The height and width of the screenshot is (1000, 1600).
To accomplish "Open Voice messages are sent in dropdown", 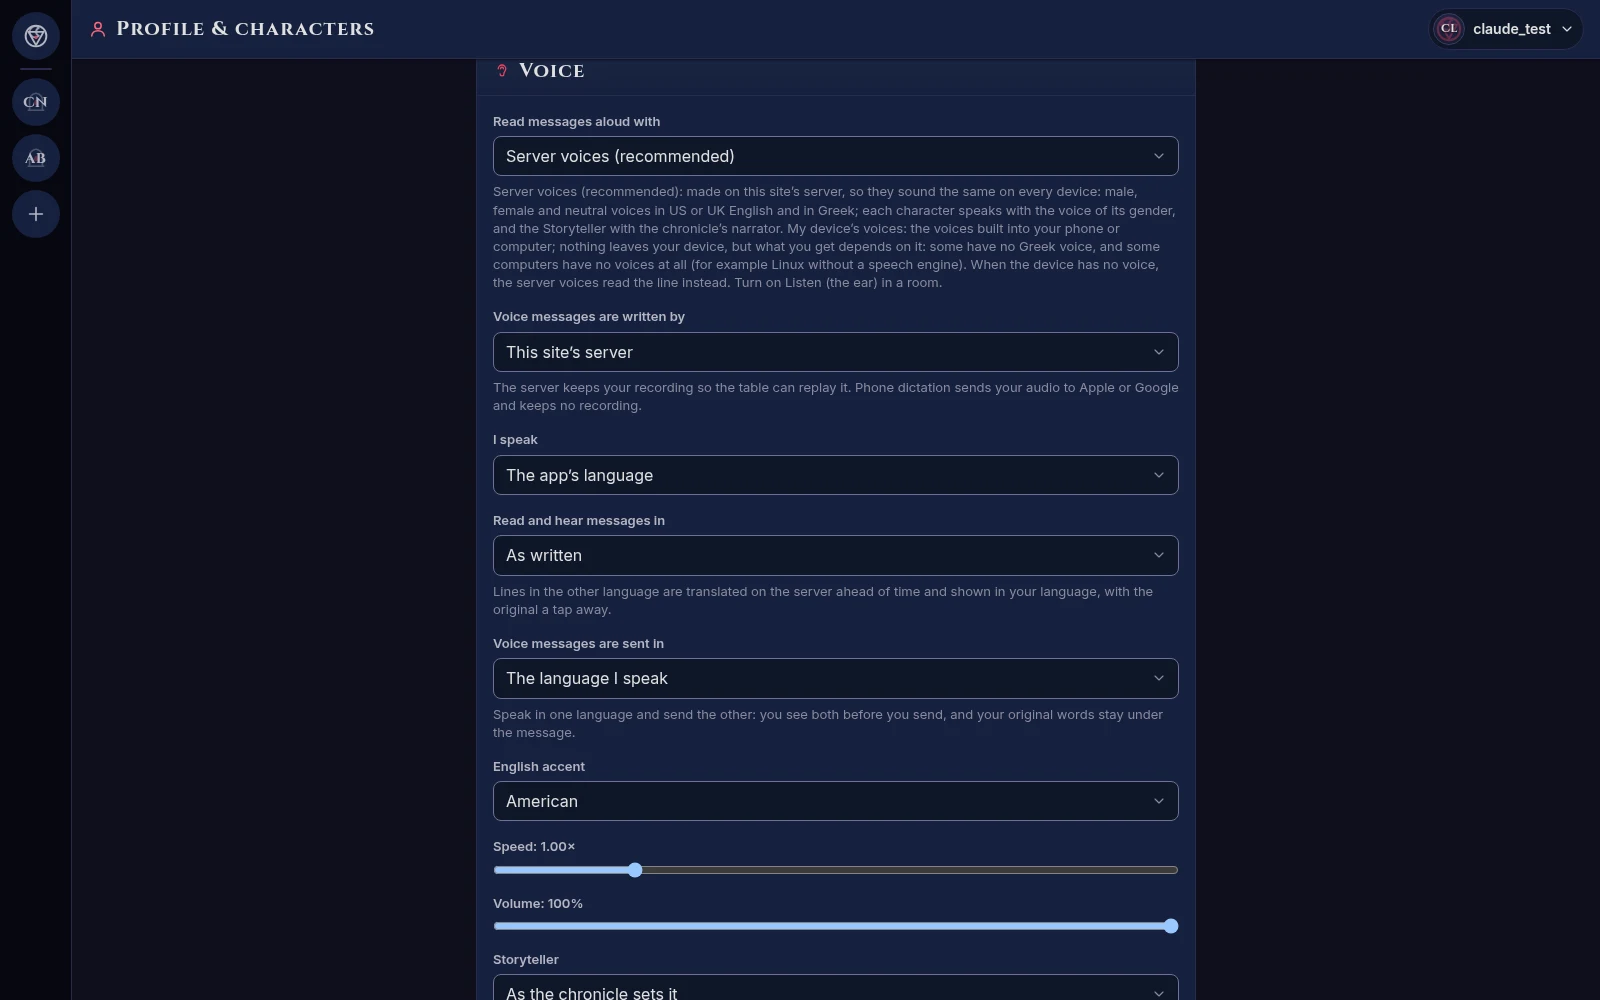I will pyautogui.click(x=835, y=678).
